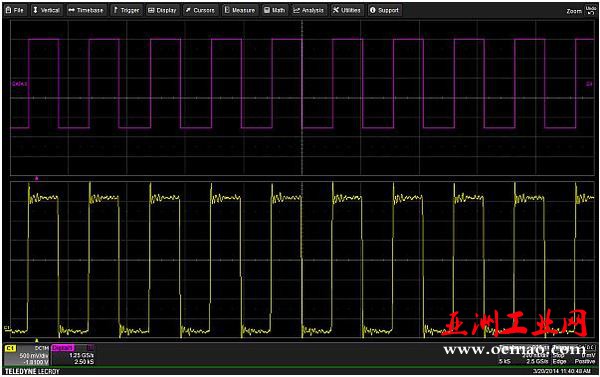600x377 pixels.
Task: Open the Math menu
Action: click(x=274, y=10)
